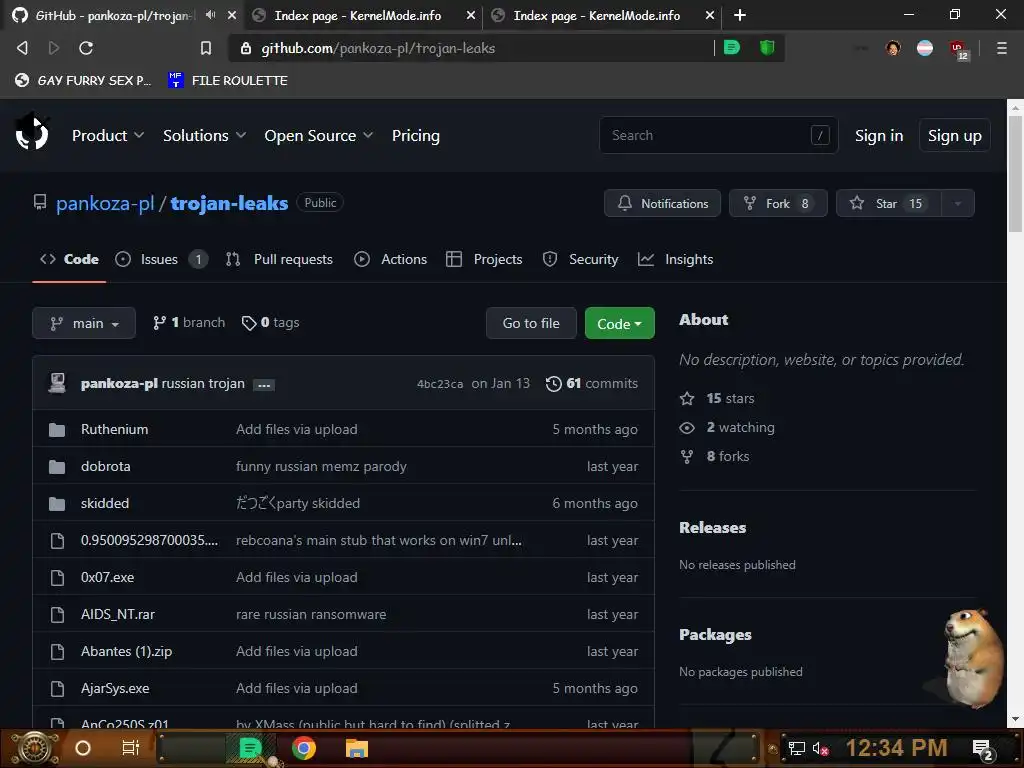Click the striped flag extension icon

925,48
